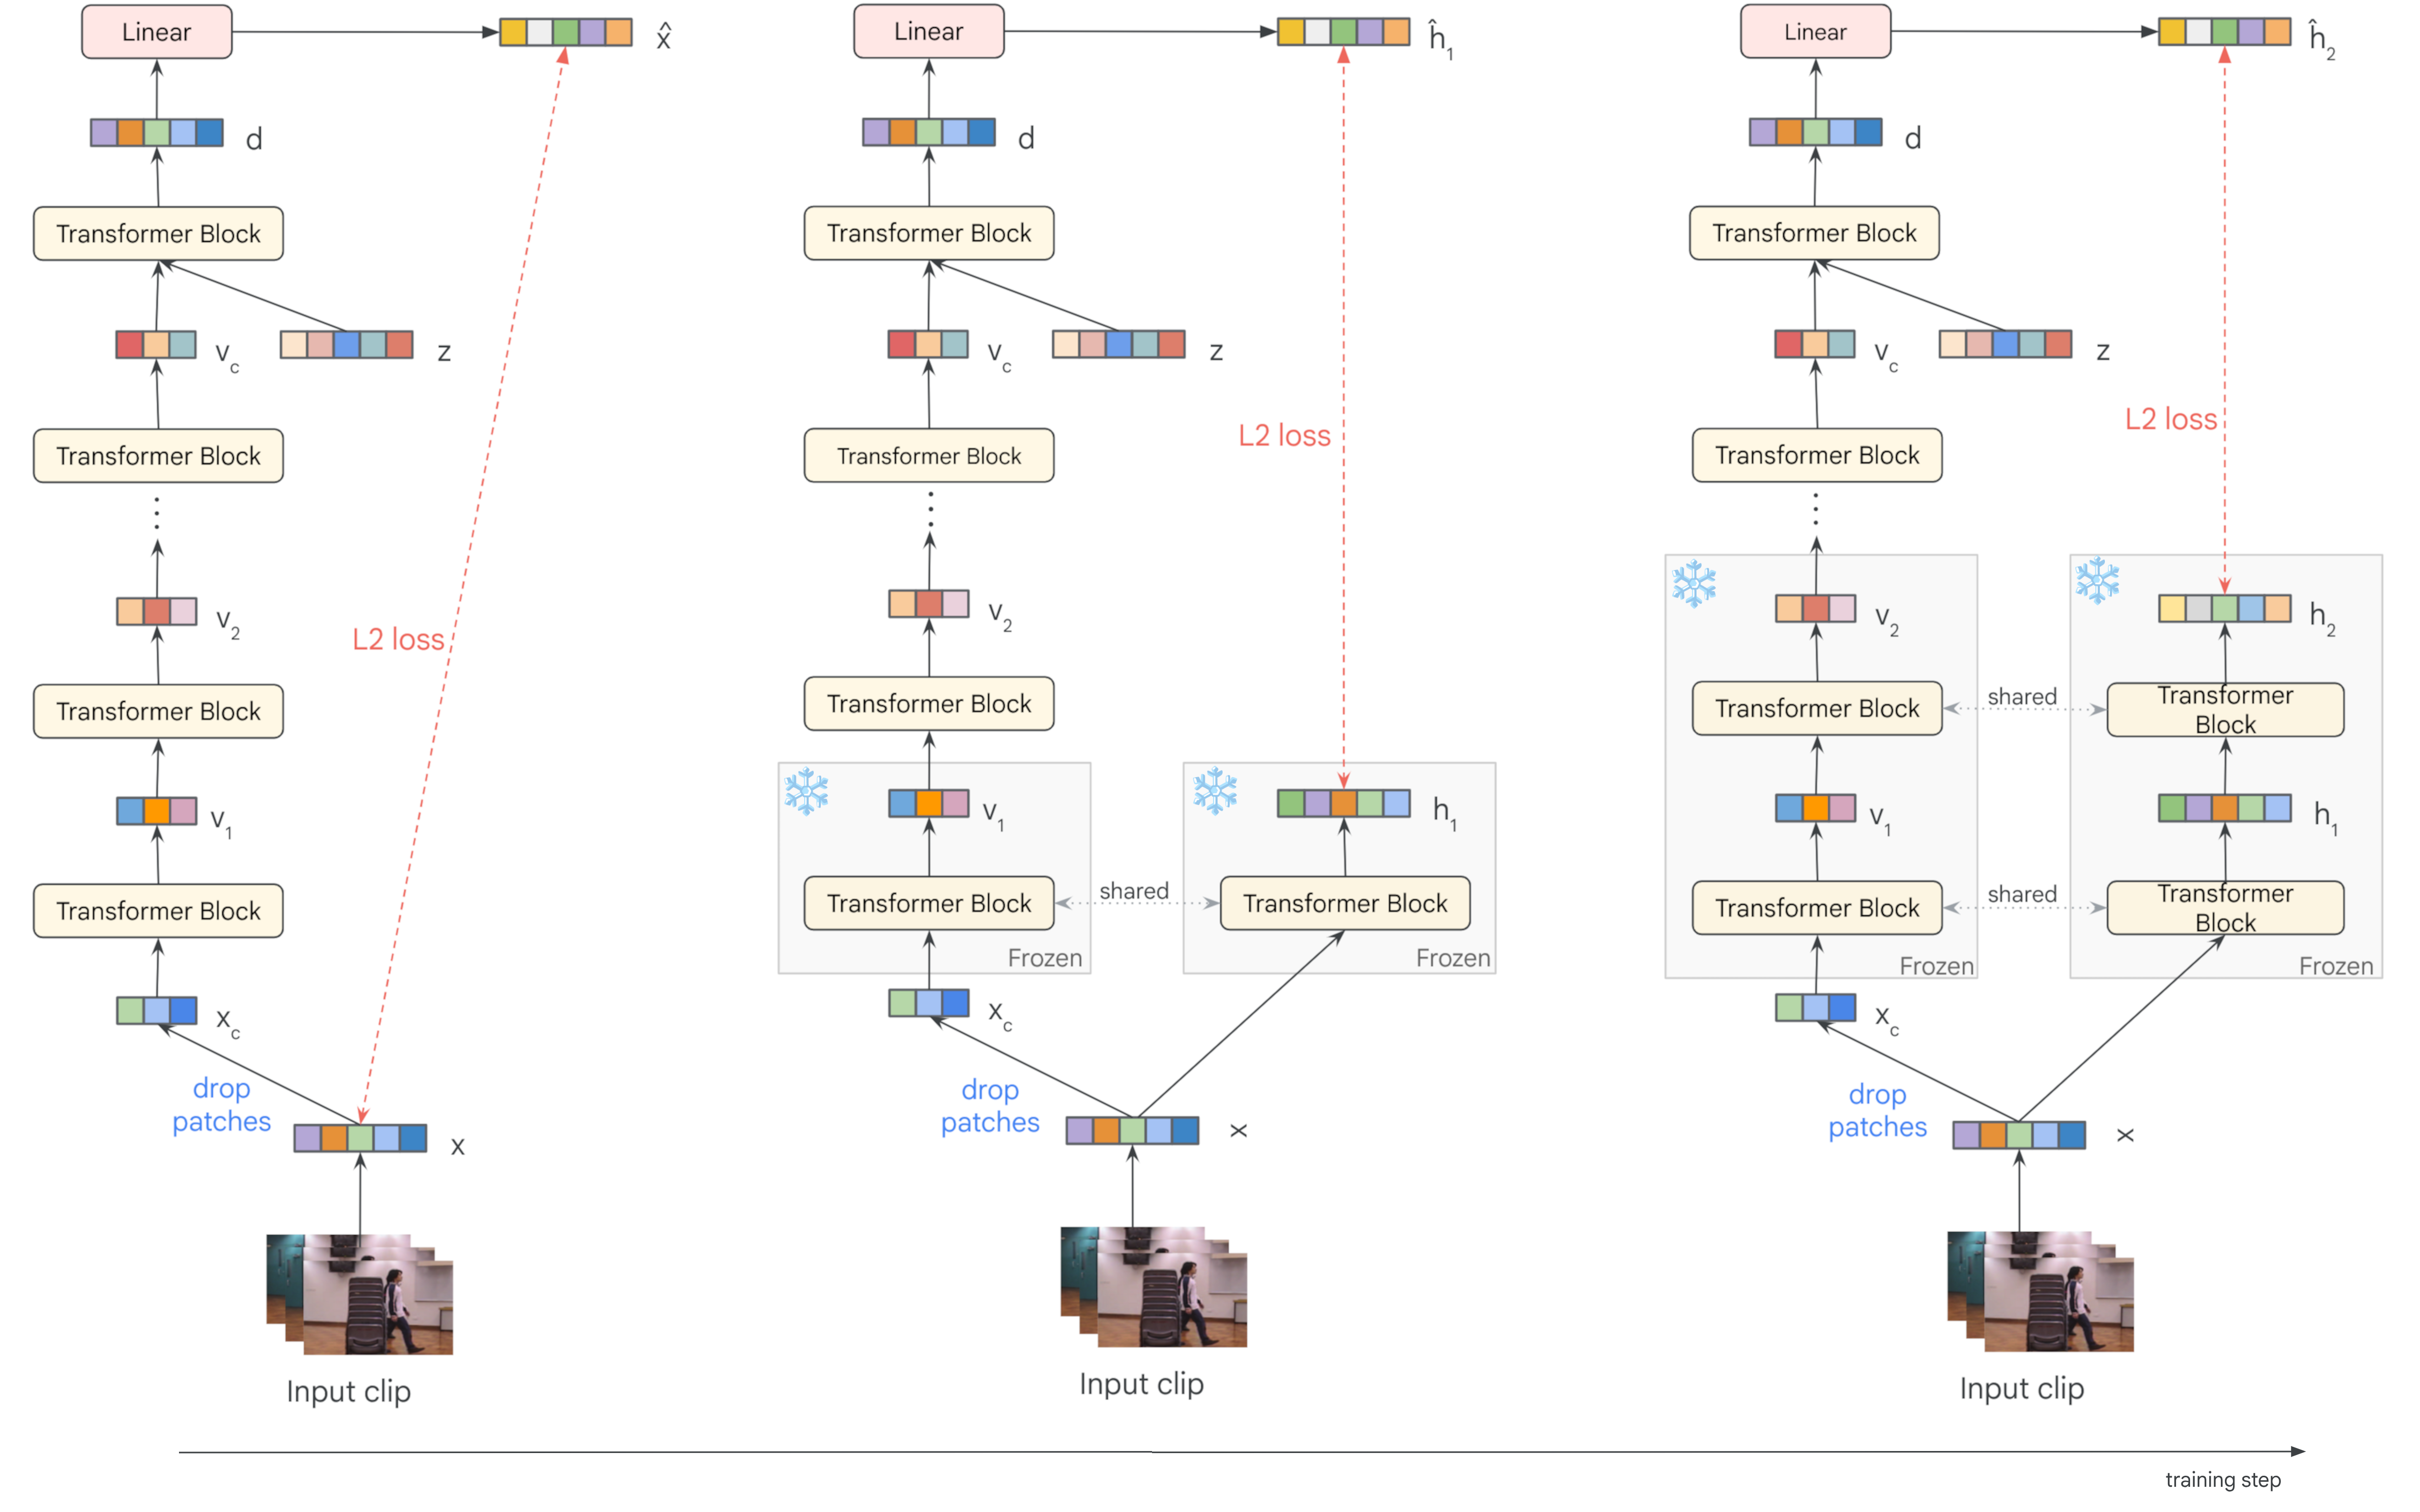Click the snowflake icon beside v1 in middle diagram
Viewport: 2420px width, 1512px height.
(x=806, y=791)
